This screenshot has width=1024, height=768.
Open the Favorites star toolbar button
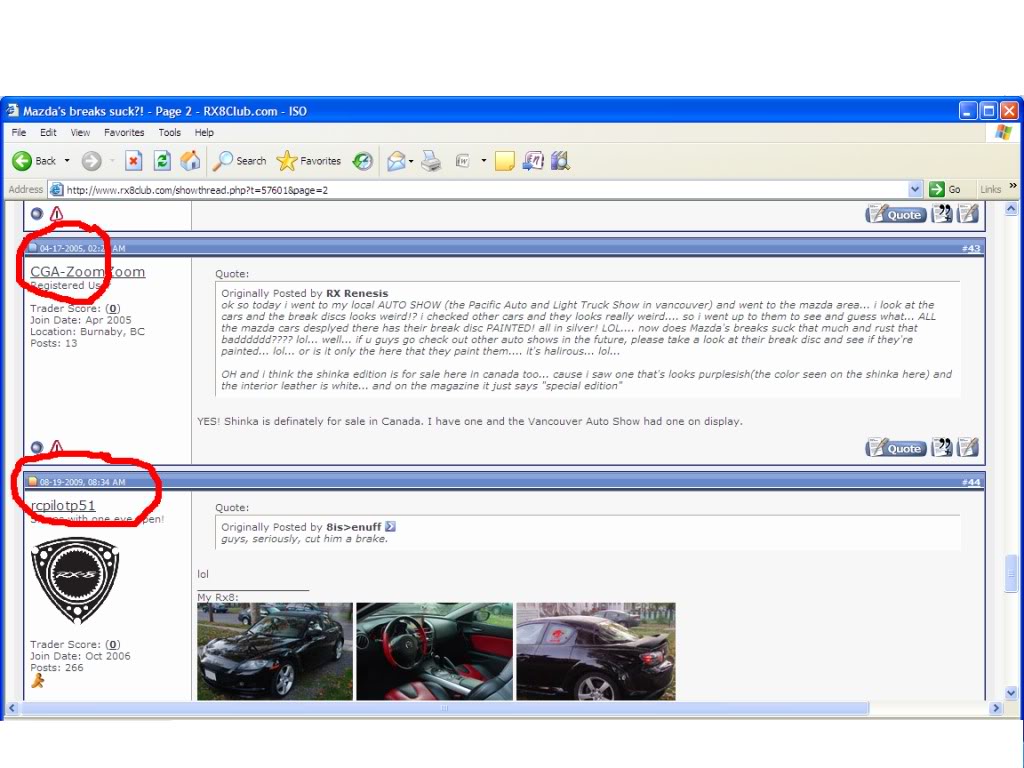pyautogui.click(x=308, y=161)
